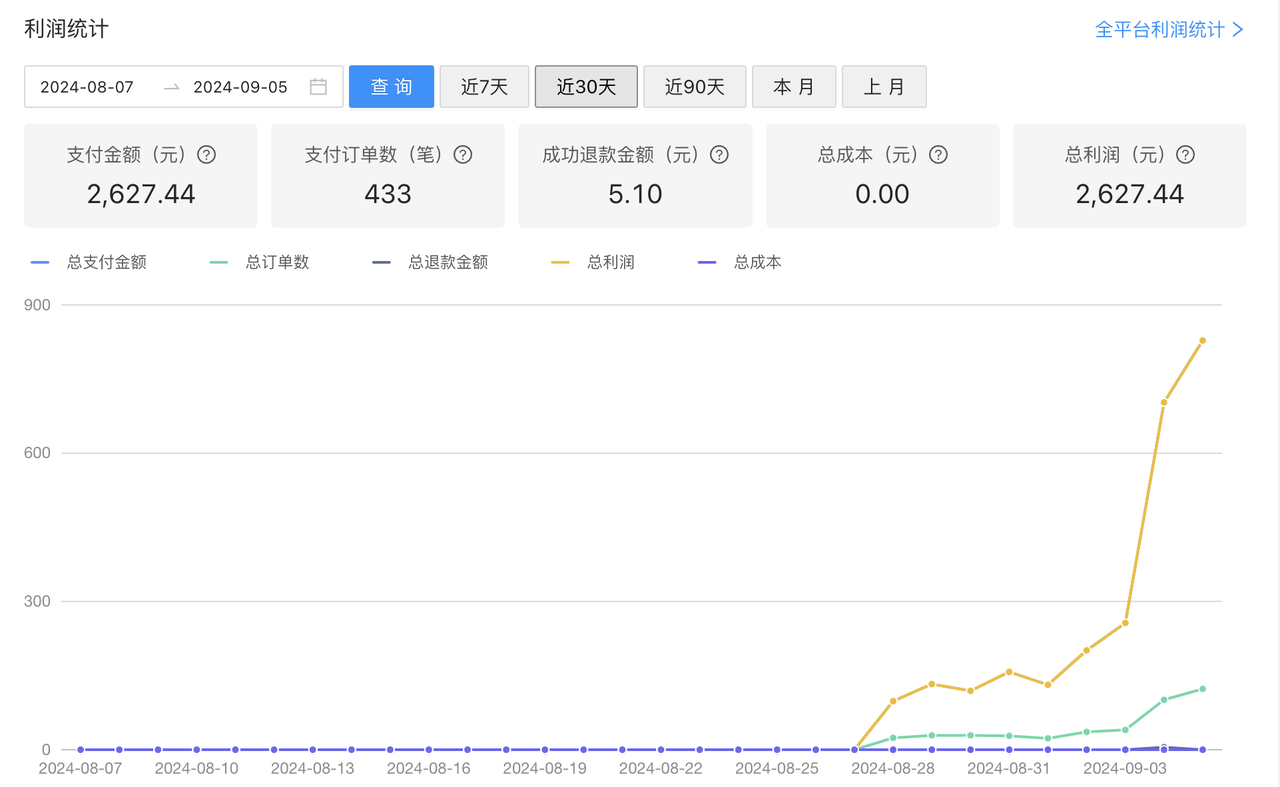
Task: Click help icon next to 总成本（元）
Action: tap(938, 155)
